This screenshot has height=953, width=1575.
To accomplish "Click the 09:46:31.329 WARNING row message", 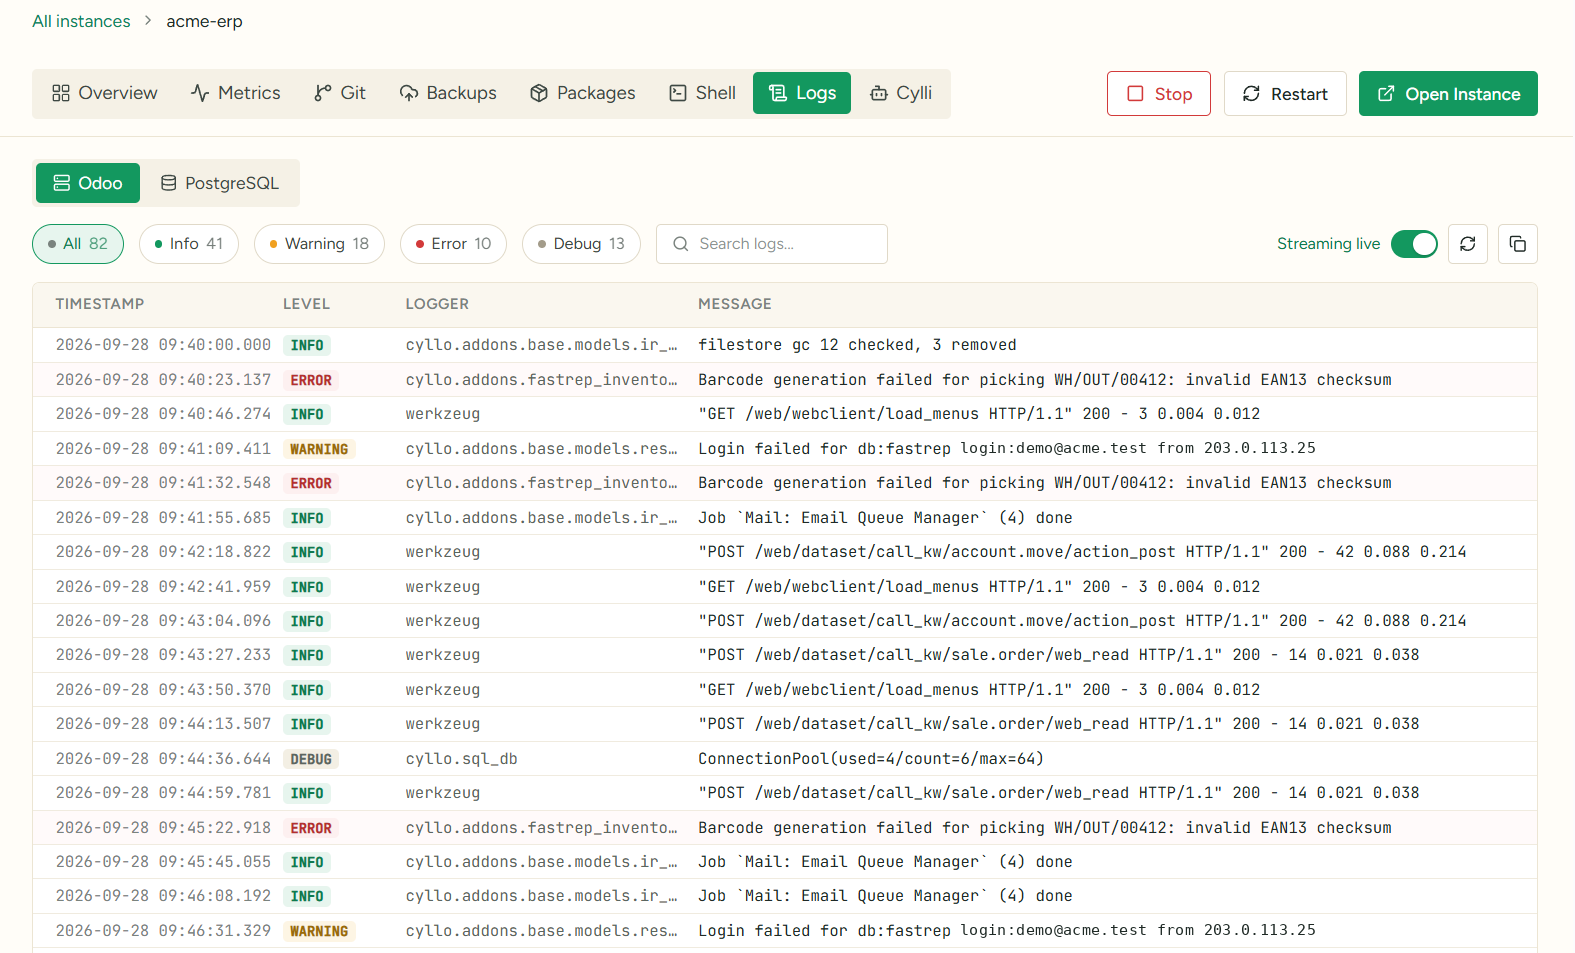I will pos(1007,931).
